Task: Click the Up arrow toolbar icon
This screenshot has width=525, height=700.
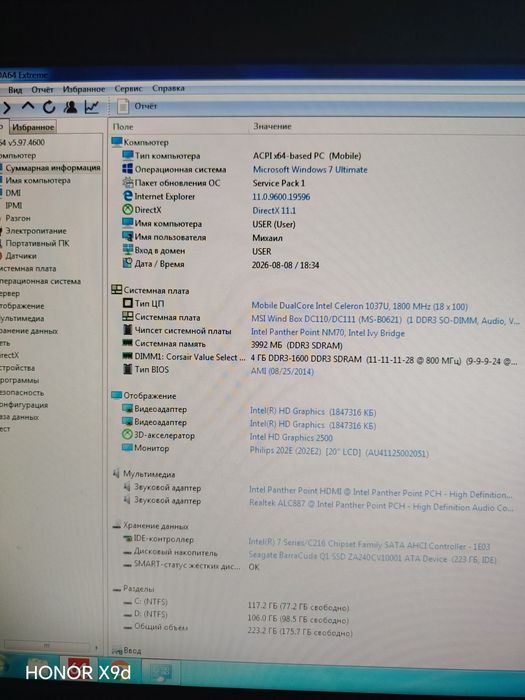Action: (x=28, y=107)
